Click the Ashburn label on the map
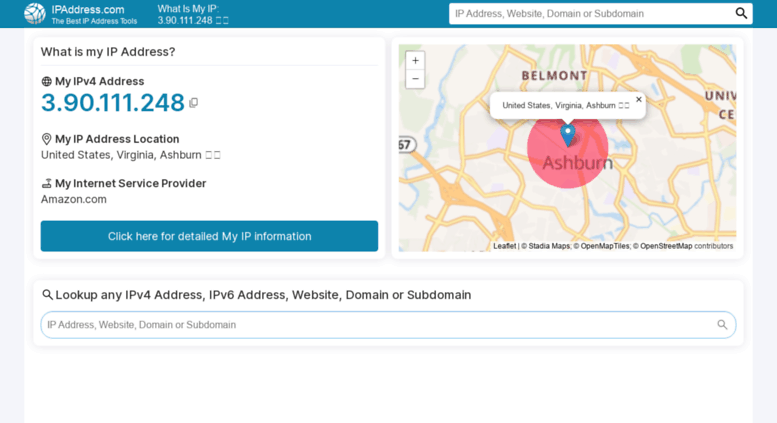This screenshot has width=777, height=423. pyautogui.click(x=577, y=162)
